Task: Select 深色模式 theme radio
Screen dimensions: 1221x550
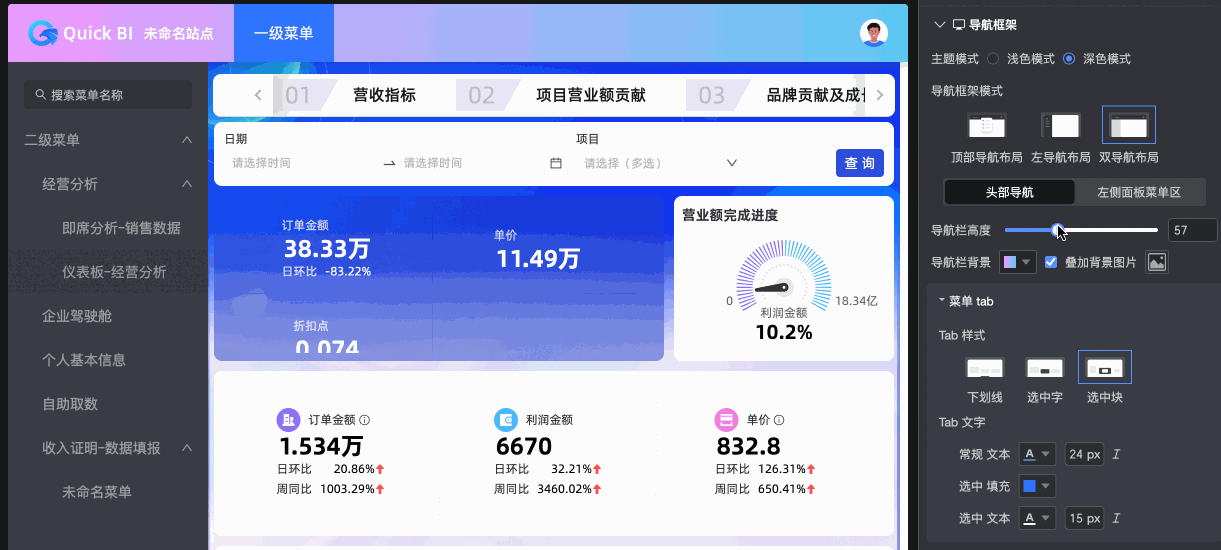Action: point(1069,59)
